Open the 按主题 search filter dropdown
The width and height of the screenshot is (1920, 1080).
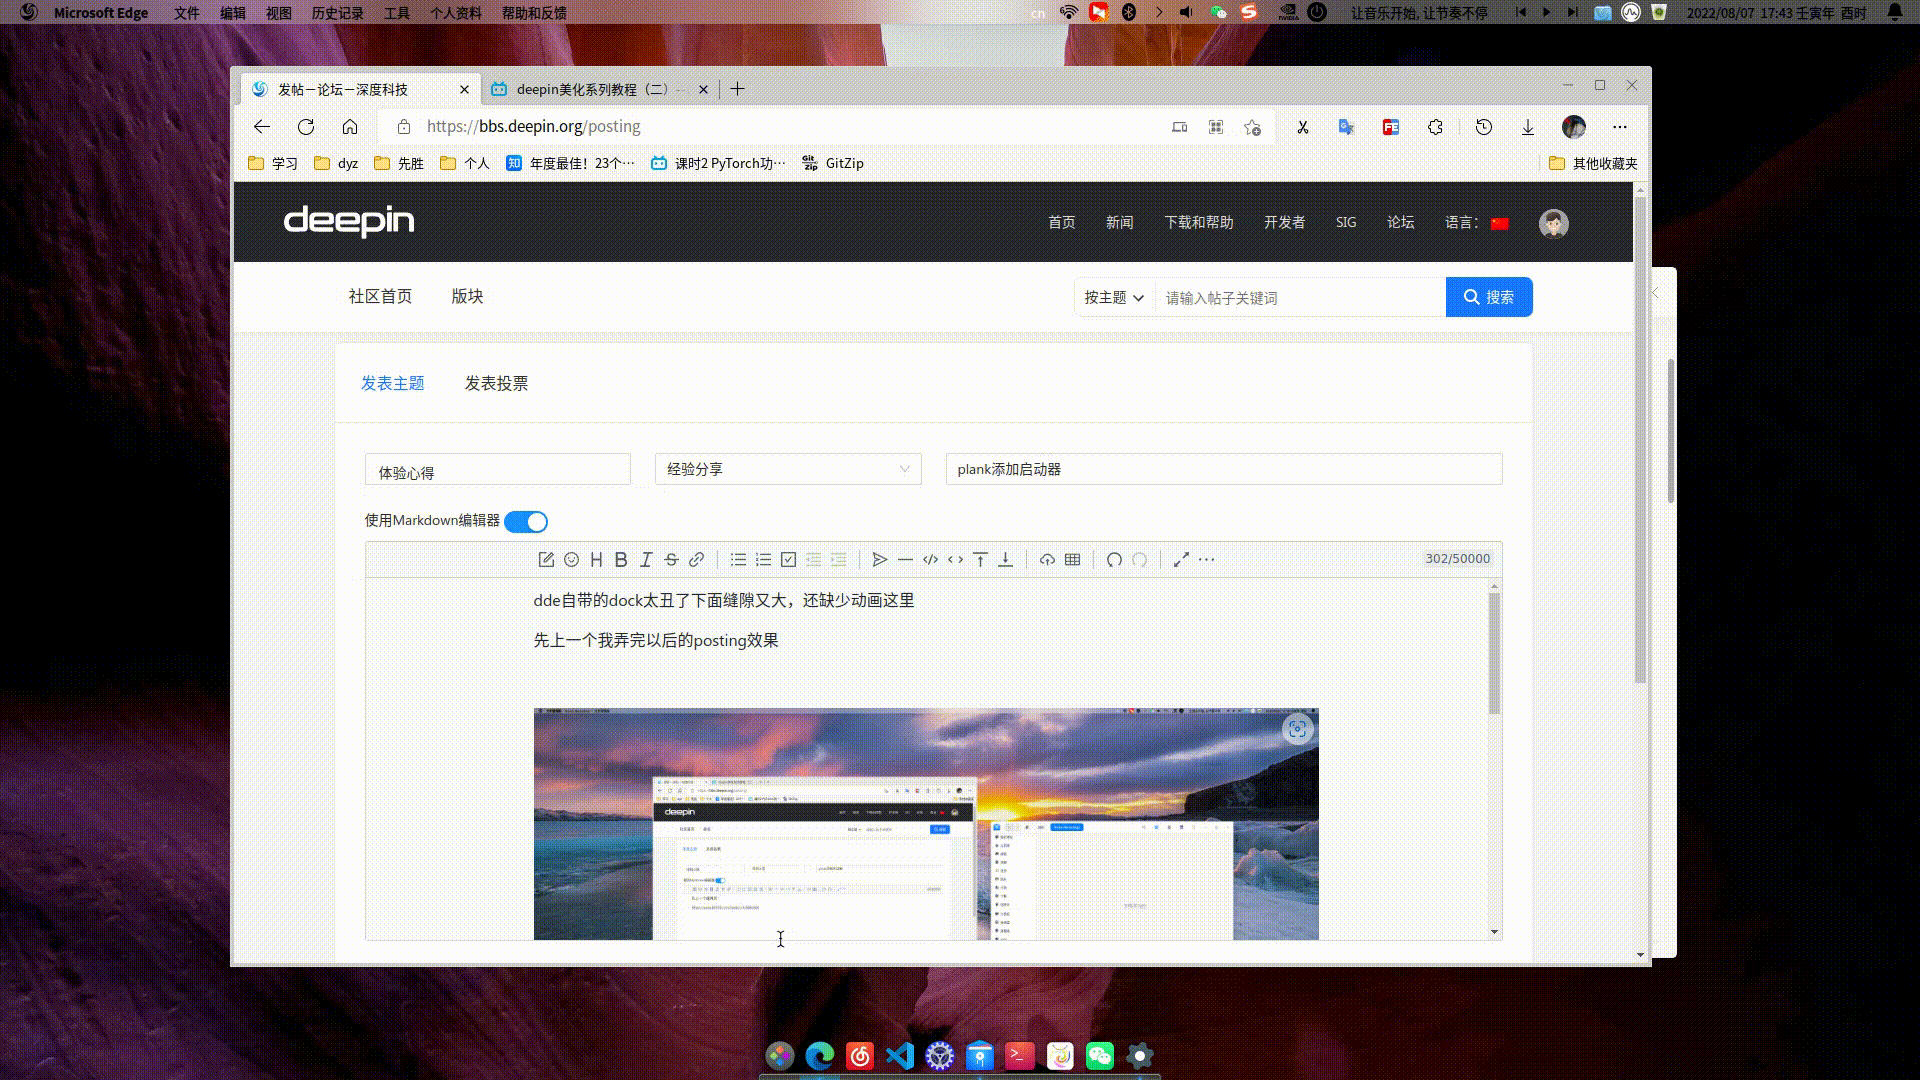coord(1112,297)
